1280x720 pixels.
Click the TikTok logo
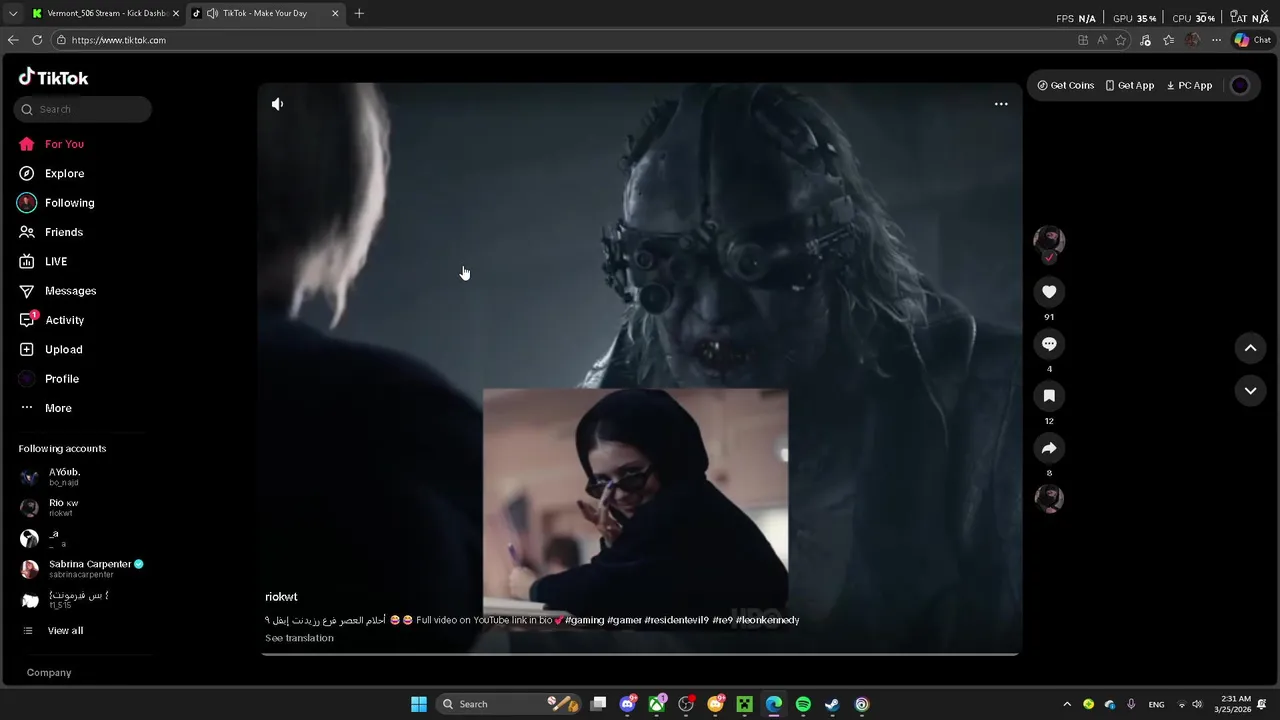[x=54, y=77]
